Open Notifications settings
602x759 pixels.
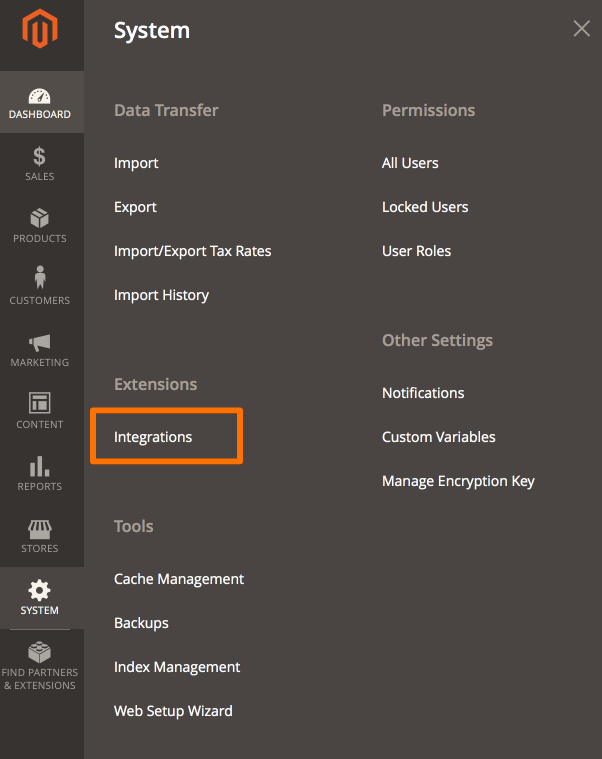tap(423, 393)
